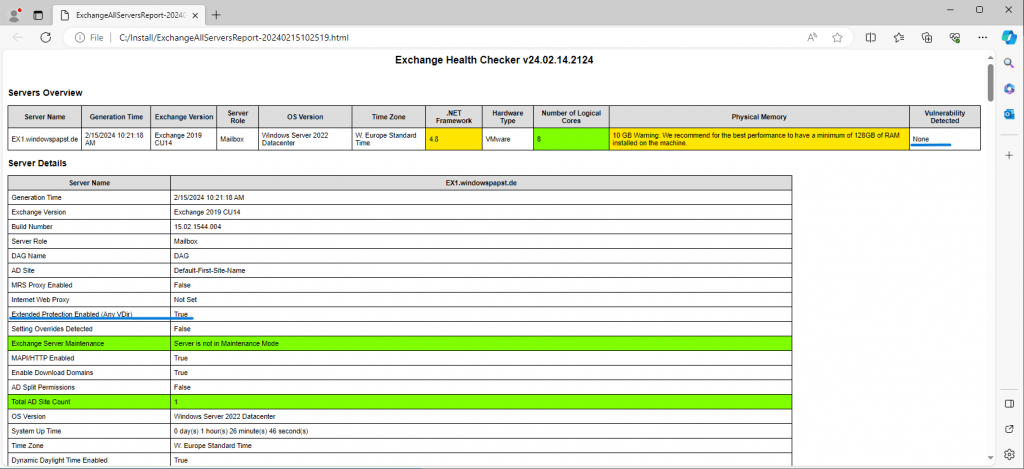This screenshot has width=1024, height=469.
Task: Click the Server Role column header
Action: click(238, 117)
